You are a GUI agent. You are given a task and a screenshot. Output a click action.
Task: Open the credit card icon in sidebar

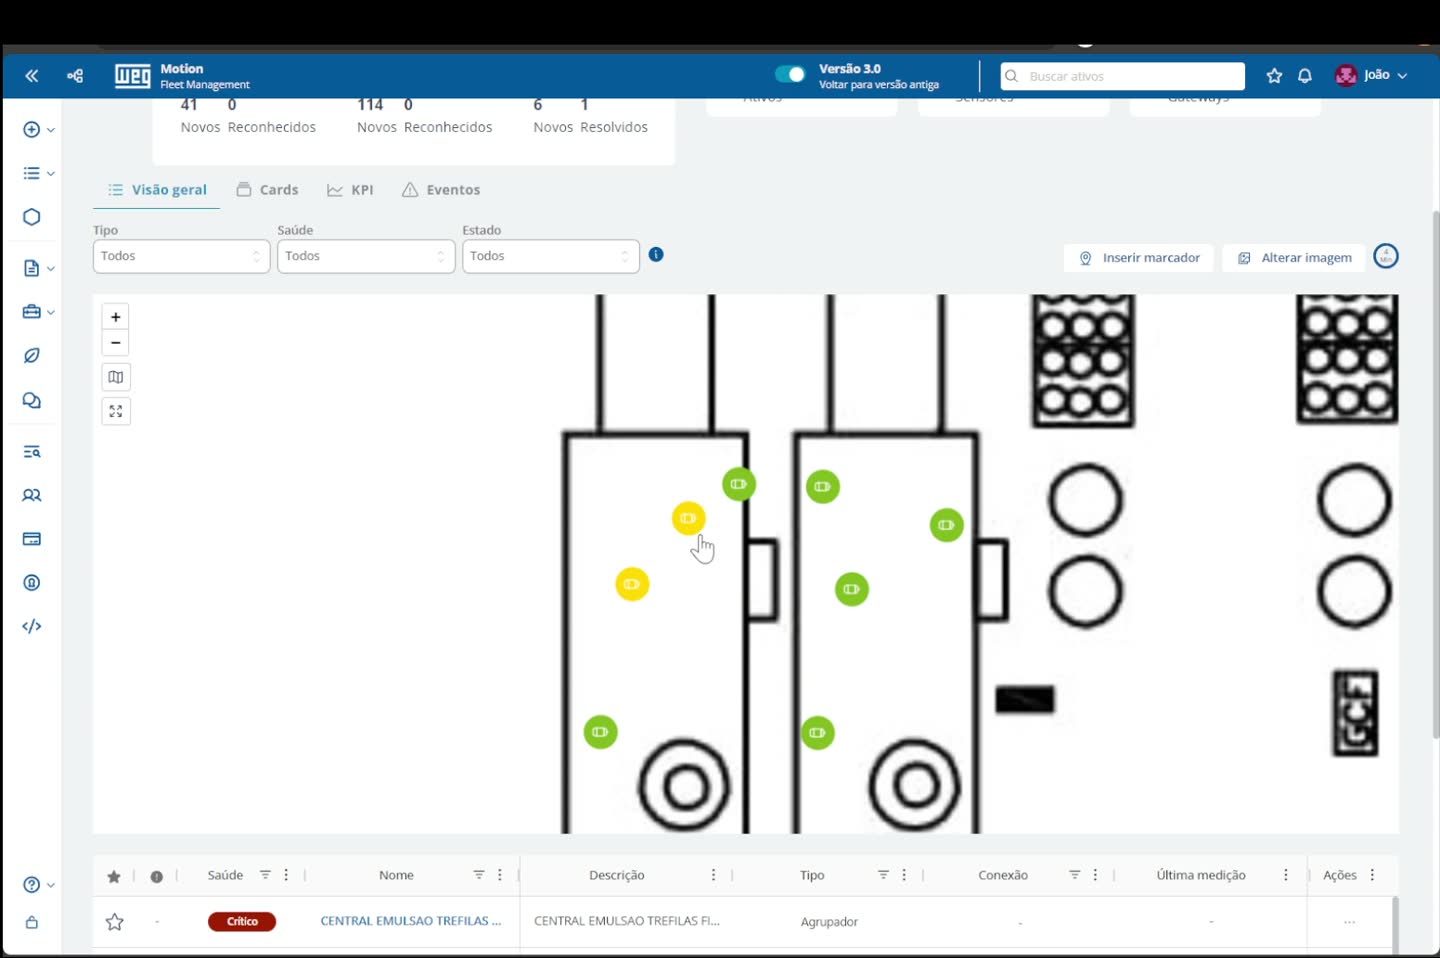coord(32,539)
